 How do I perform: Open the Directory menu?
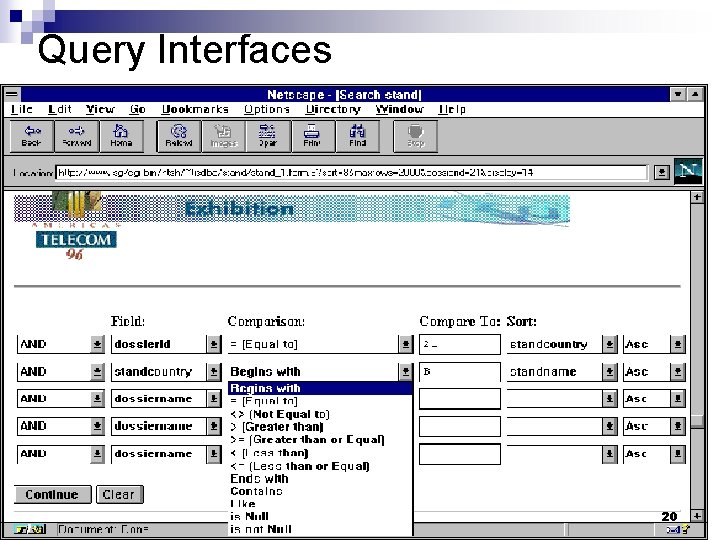tap(333, 109)
